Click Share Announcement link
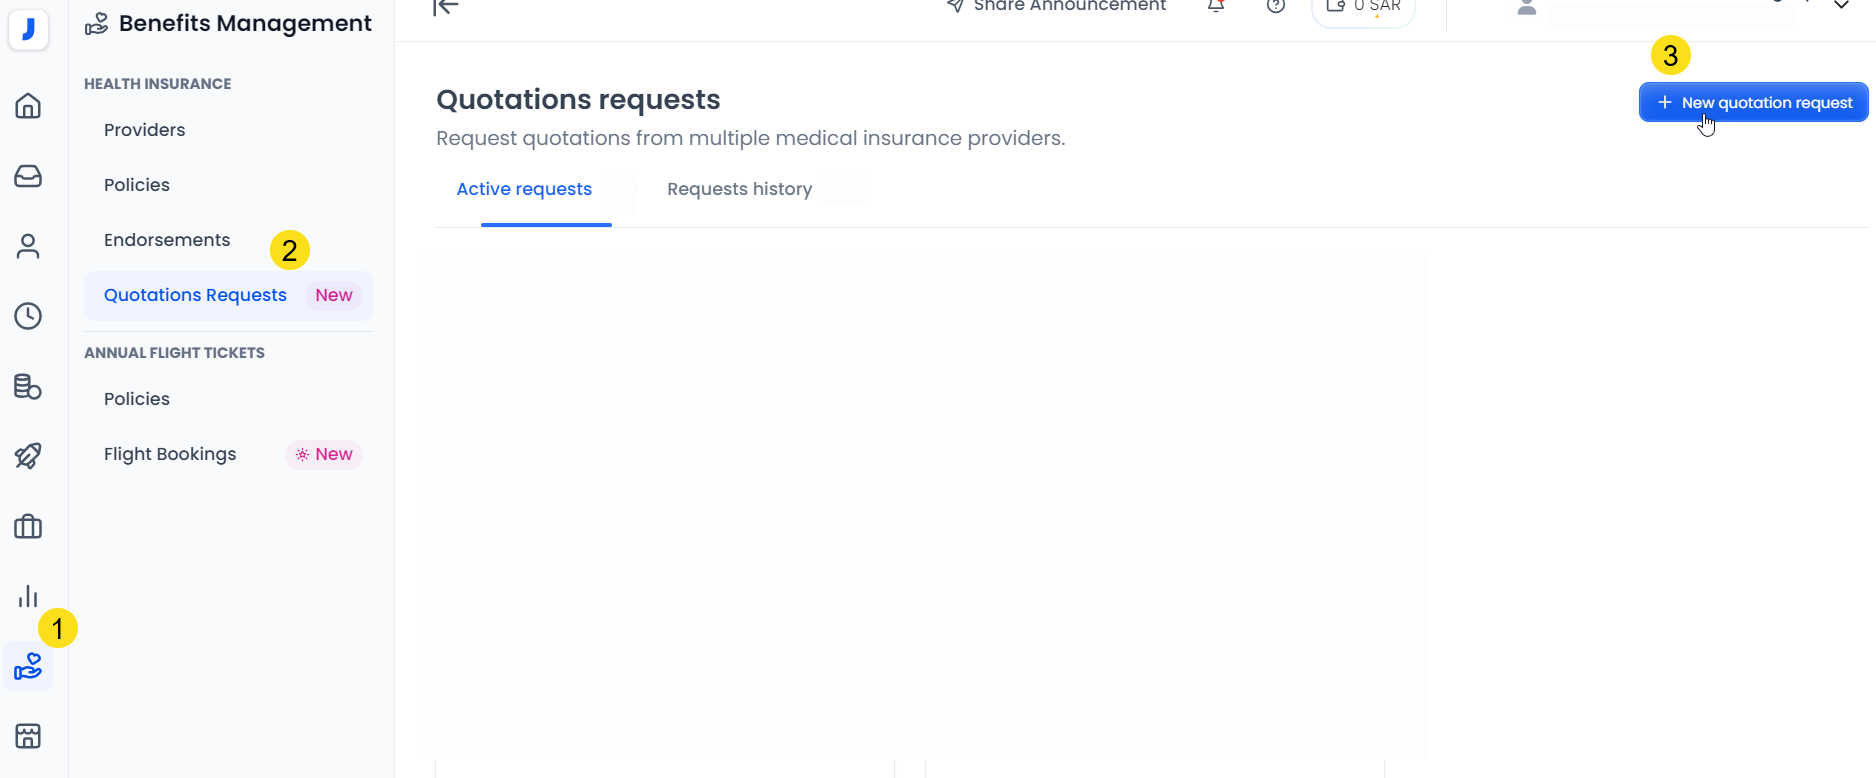1876x778 pixels. point(1056,6)
